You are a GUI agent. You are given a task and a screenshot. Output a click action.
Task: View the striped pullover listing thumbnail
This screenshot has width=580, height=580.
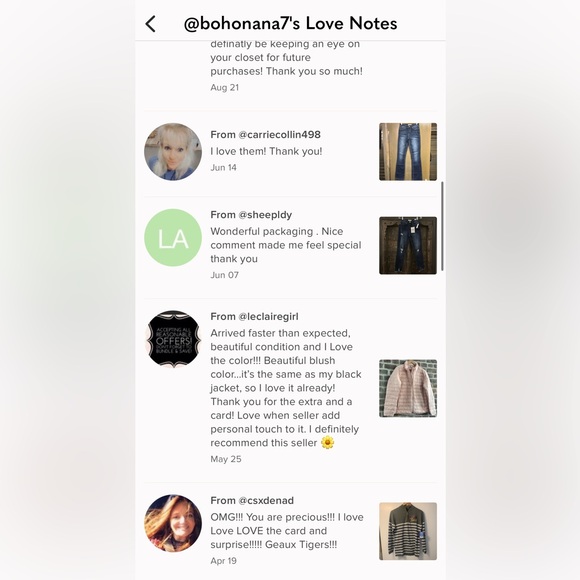tap(408, 531)
